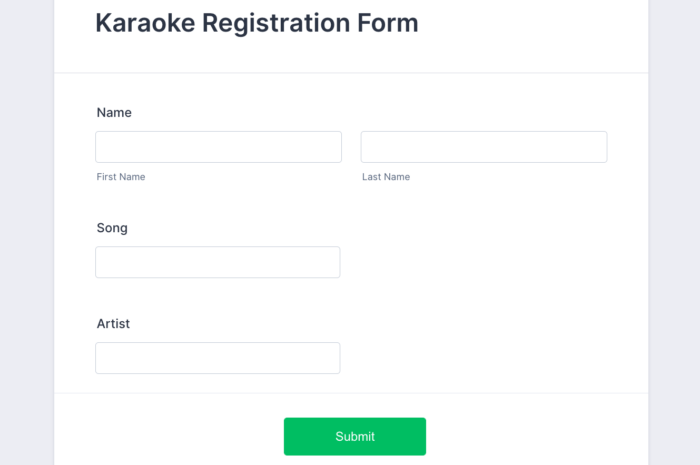Focus the Last Name text box
The width and height of the screenshot is (700, 465).
[x=484, y=147]
